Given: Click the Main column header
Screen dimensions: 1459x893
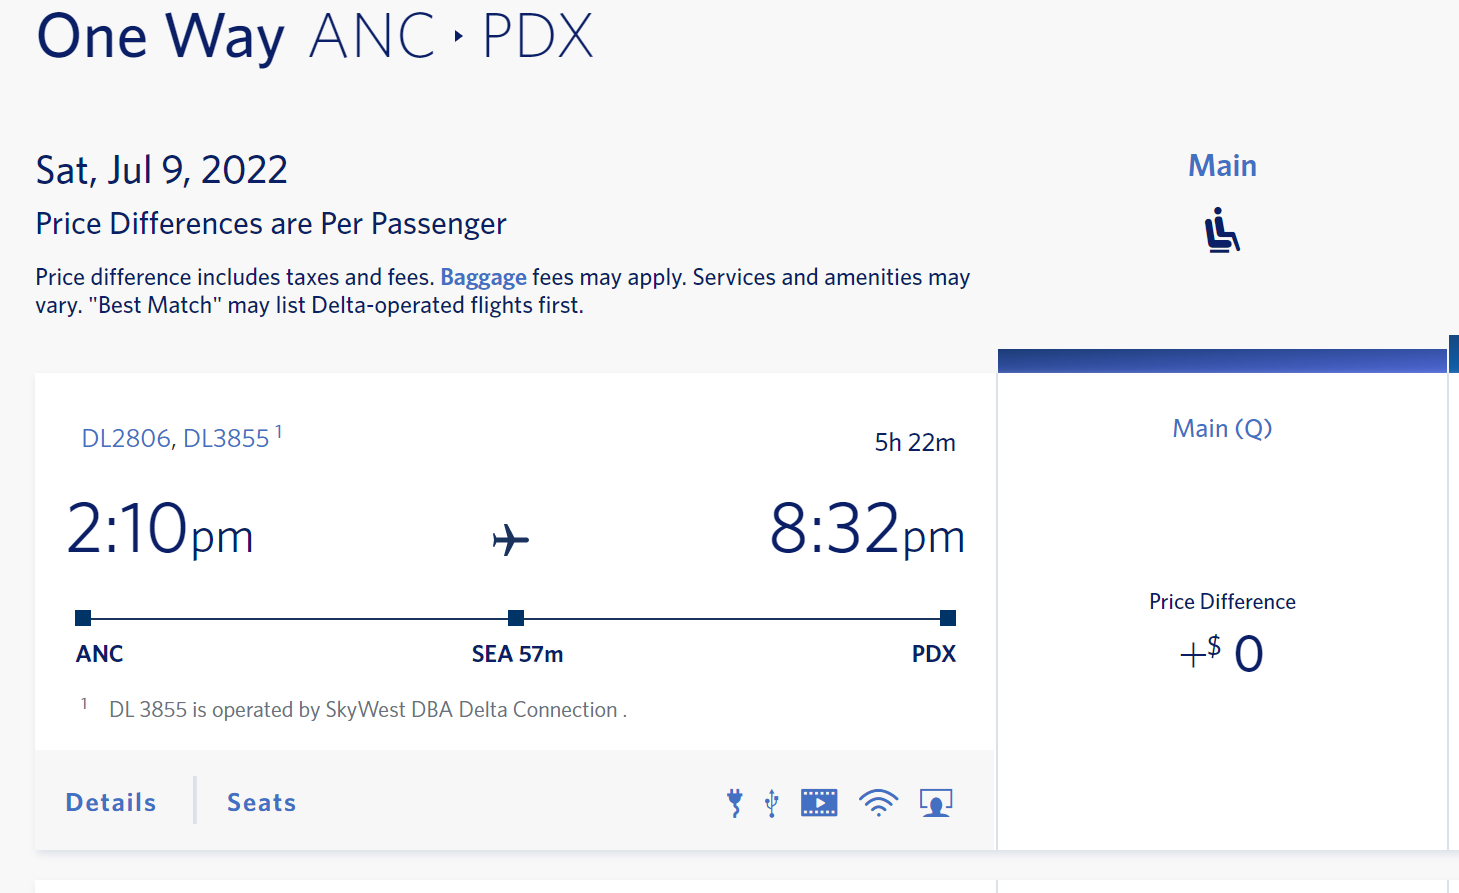Looking at the screenshot, I should 1221,164.
